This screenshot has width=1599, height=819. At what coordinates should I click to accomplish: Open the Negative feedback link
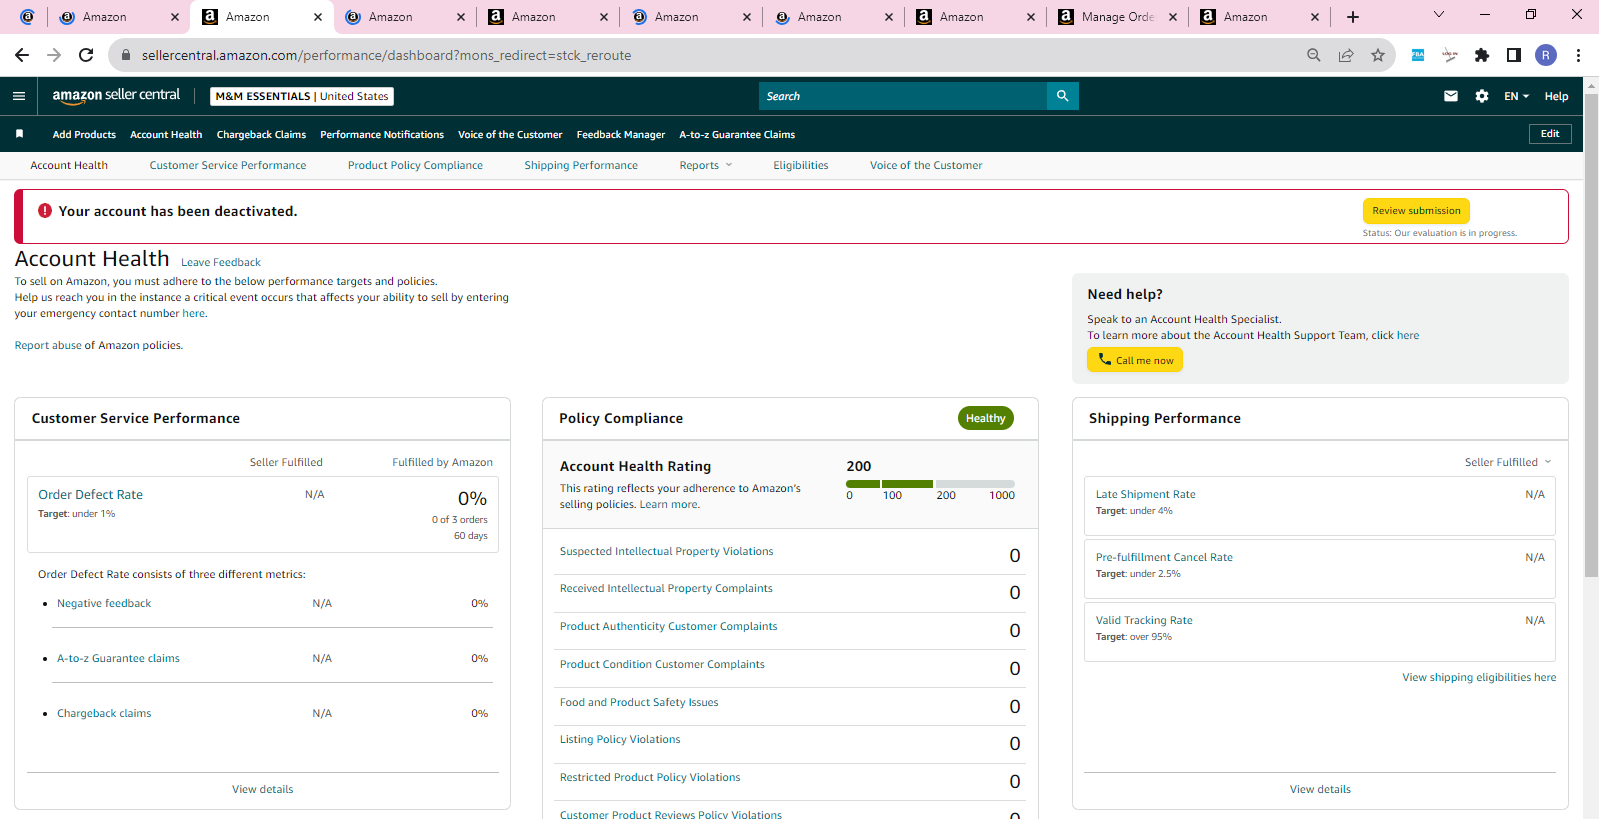pyautogui.click(x=104, y=603)
